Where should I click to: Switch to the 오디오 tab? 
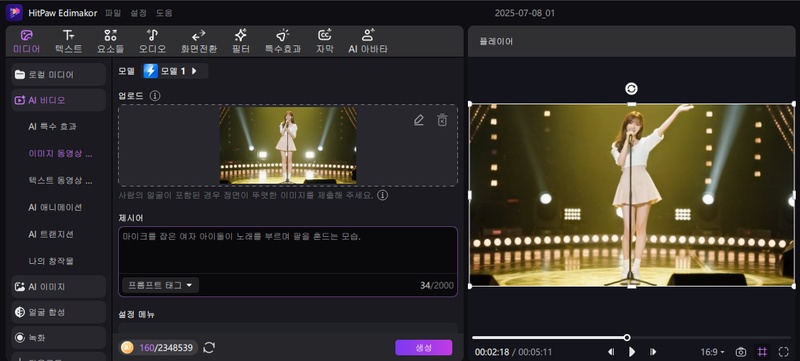[x=152, y=41]
